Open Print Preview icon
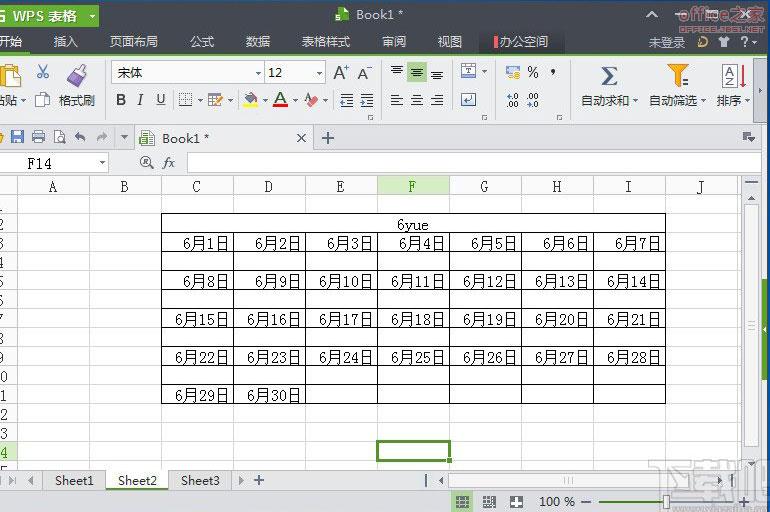 coord(59,136)
